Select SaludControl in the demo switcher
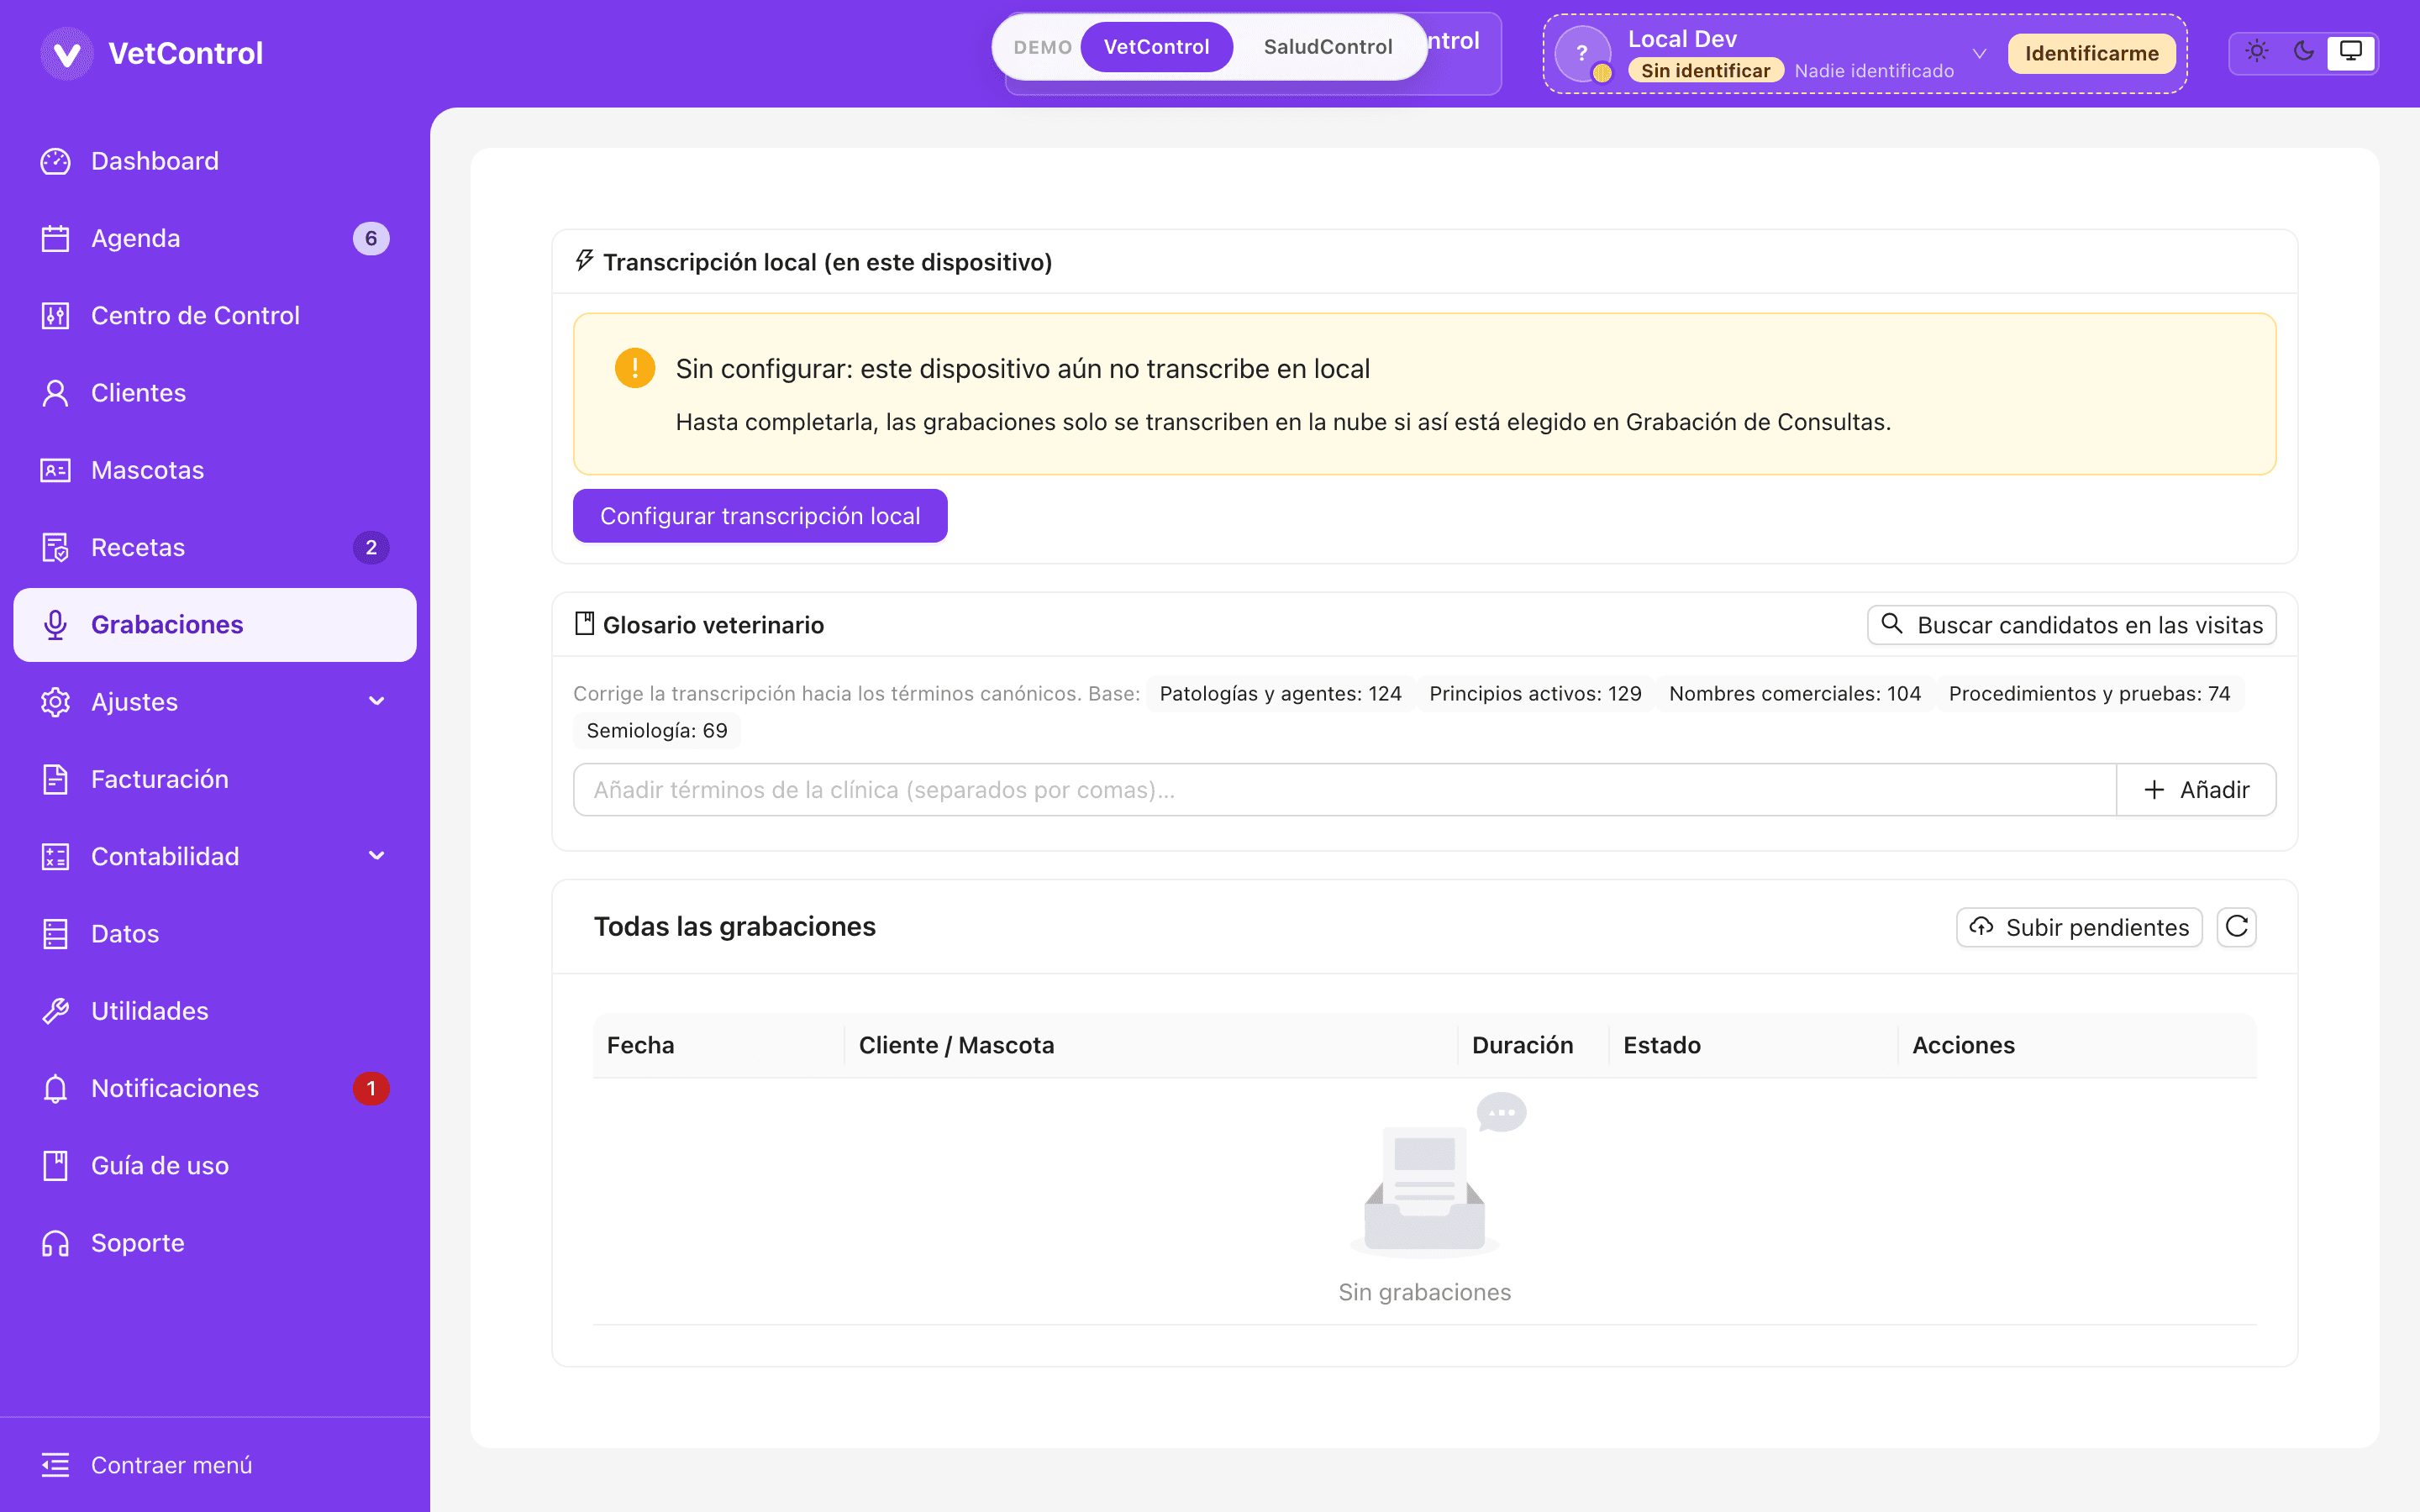 click(x=1327, y=47)
